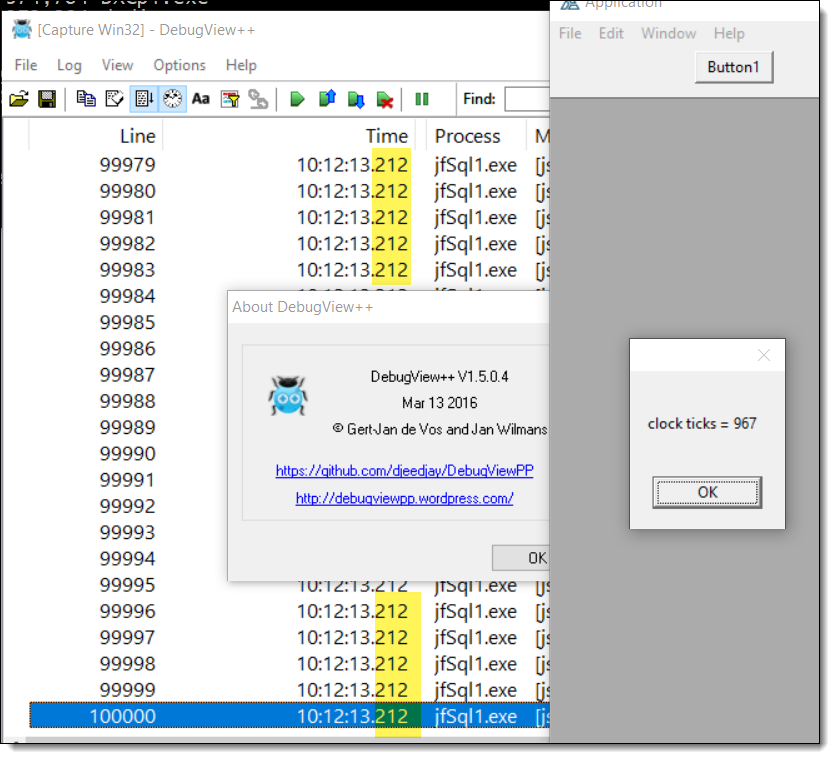Toggle the clock time display button

coord(172,99)
